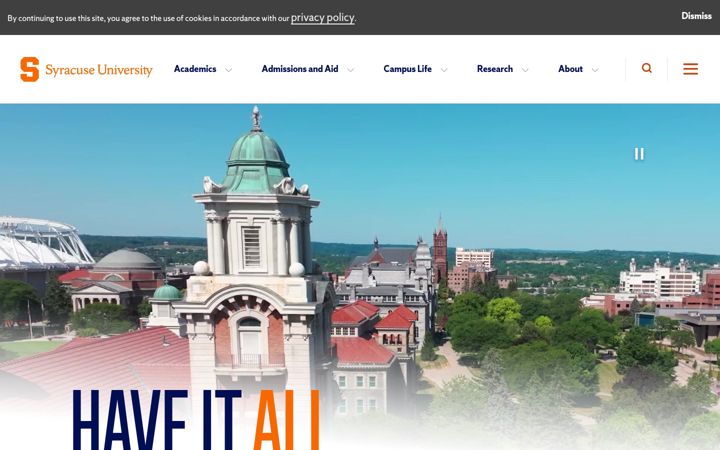Image resolution: width=720 pixels, height=450 pixels.
Task: Expand the Research chevron
Action: [525, 70]
